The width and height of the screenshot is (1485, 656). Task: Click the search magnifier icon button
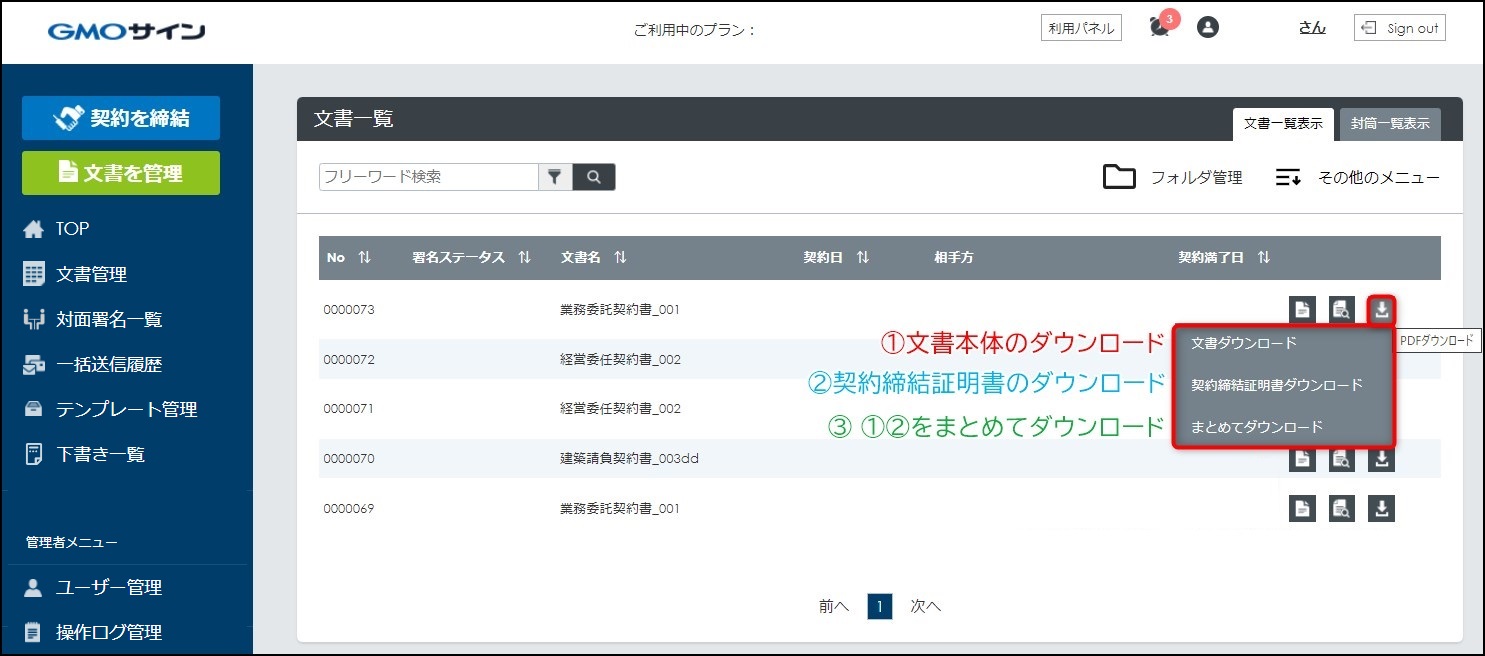pos(594,177)
